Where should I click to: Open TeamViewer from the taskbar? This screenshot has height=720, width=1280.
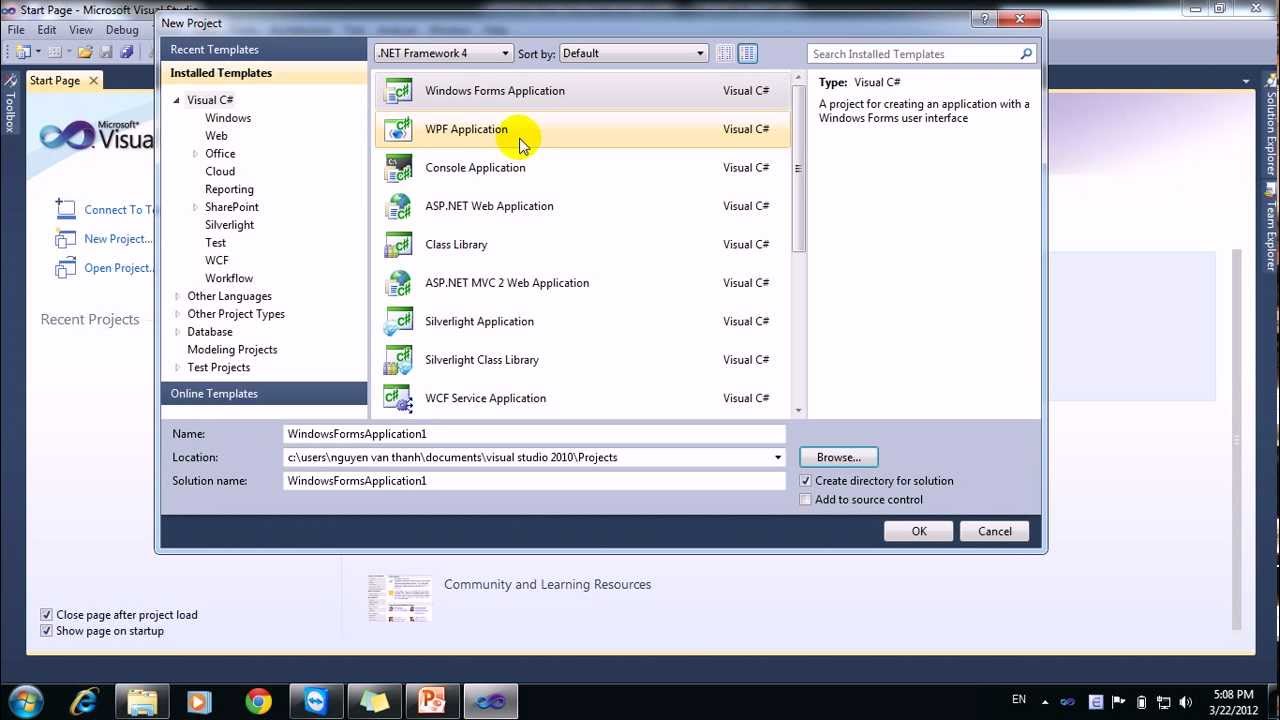316,701
